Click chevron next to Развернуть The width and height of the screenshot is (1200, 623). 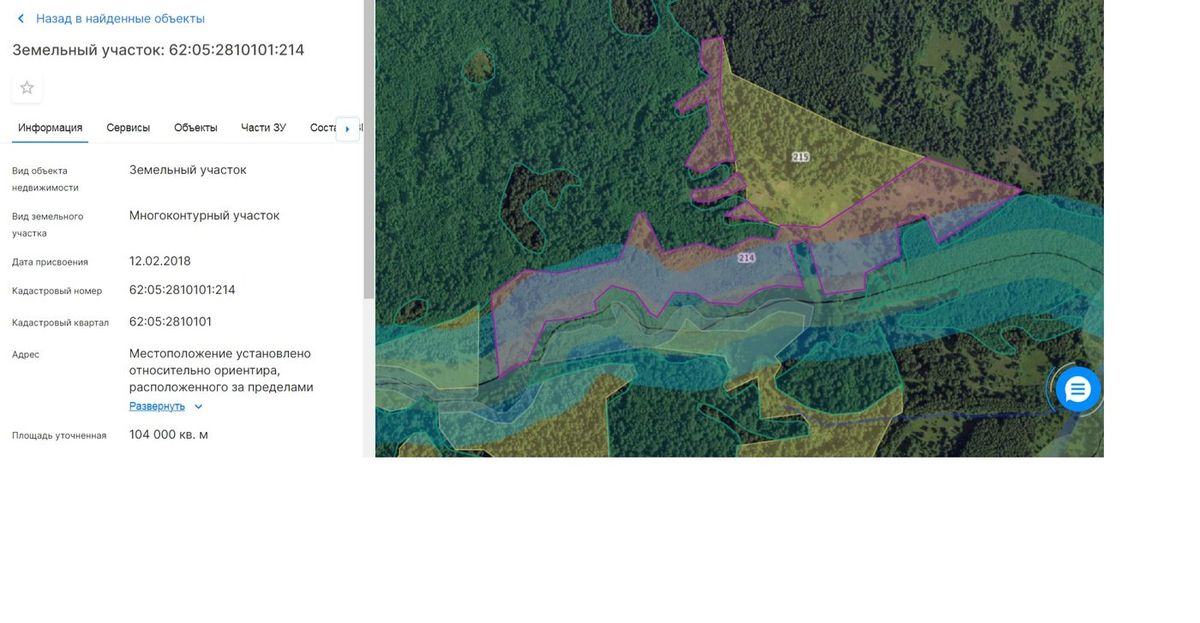[198, 407]
